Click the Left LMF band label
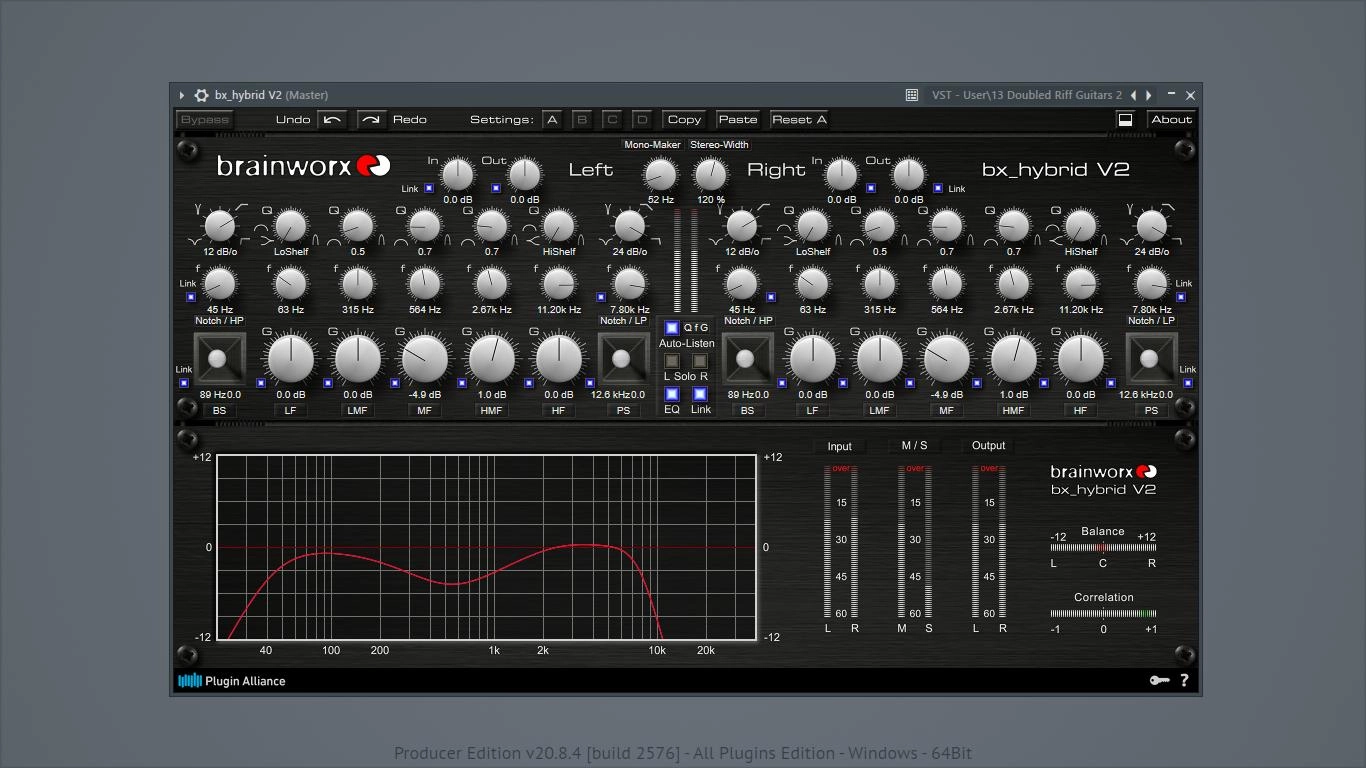1366x768 pixels. pos(358,410)
